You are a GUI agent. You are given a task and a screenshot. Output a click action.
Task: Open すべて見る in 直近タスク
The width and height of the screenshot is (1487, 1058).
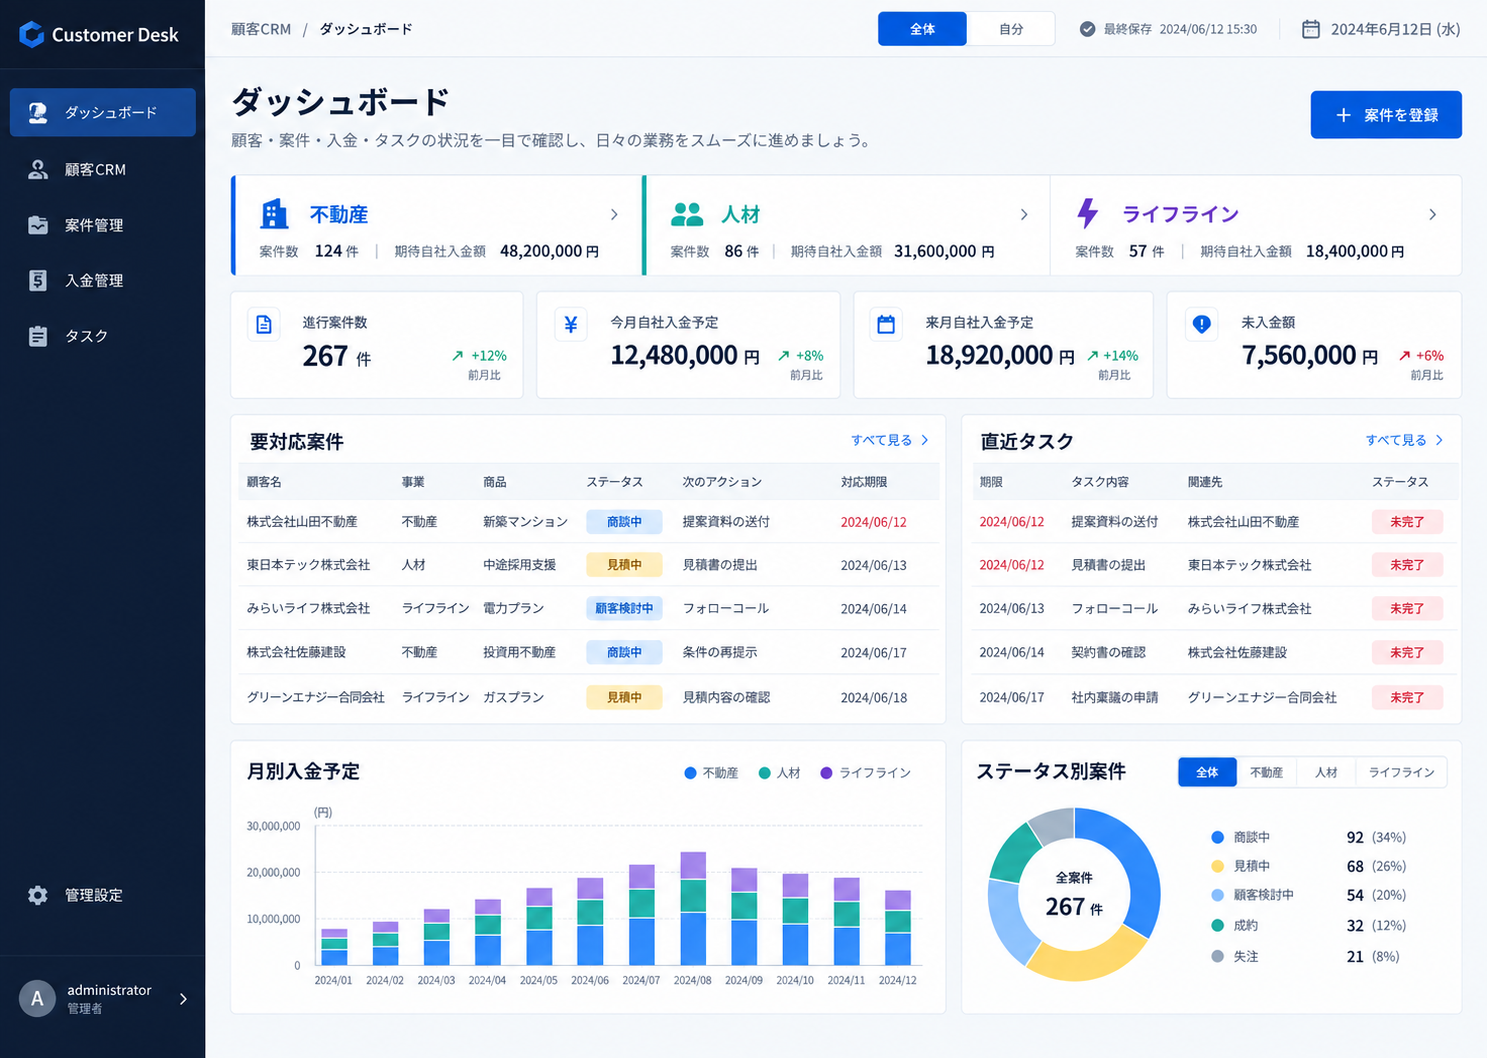(x=1404, y=440)
